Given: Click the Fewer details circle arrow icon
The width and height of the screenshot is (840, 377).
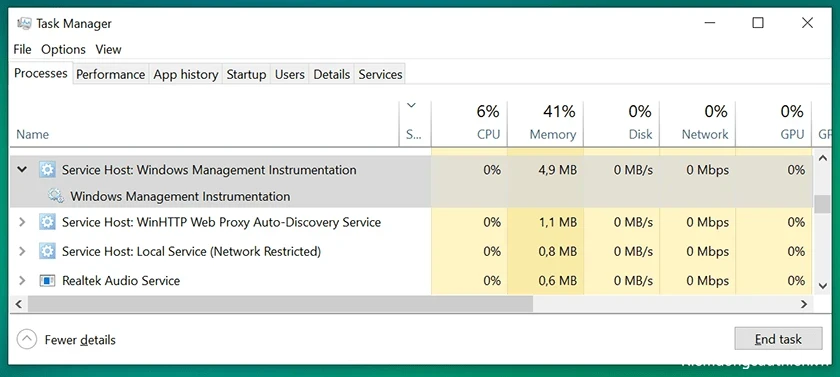Looking at the screenshot, I should [x=27, y=339].
